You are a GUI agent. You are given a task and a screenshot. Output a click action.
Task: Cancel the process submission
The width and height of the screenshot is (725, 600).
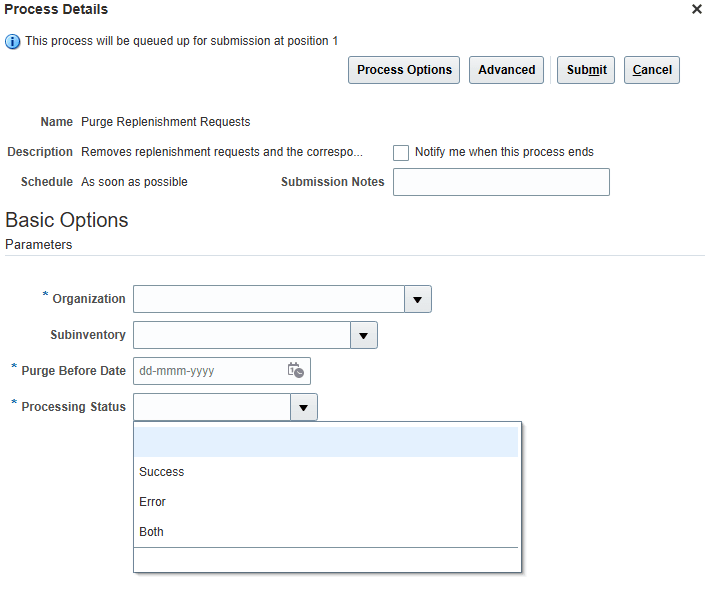[x=652, y=70]
